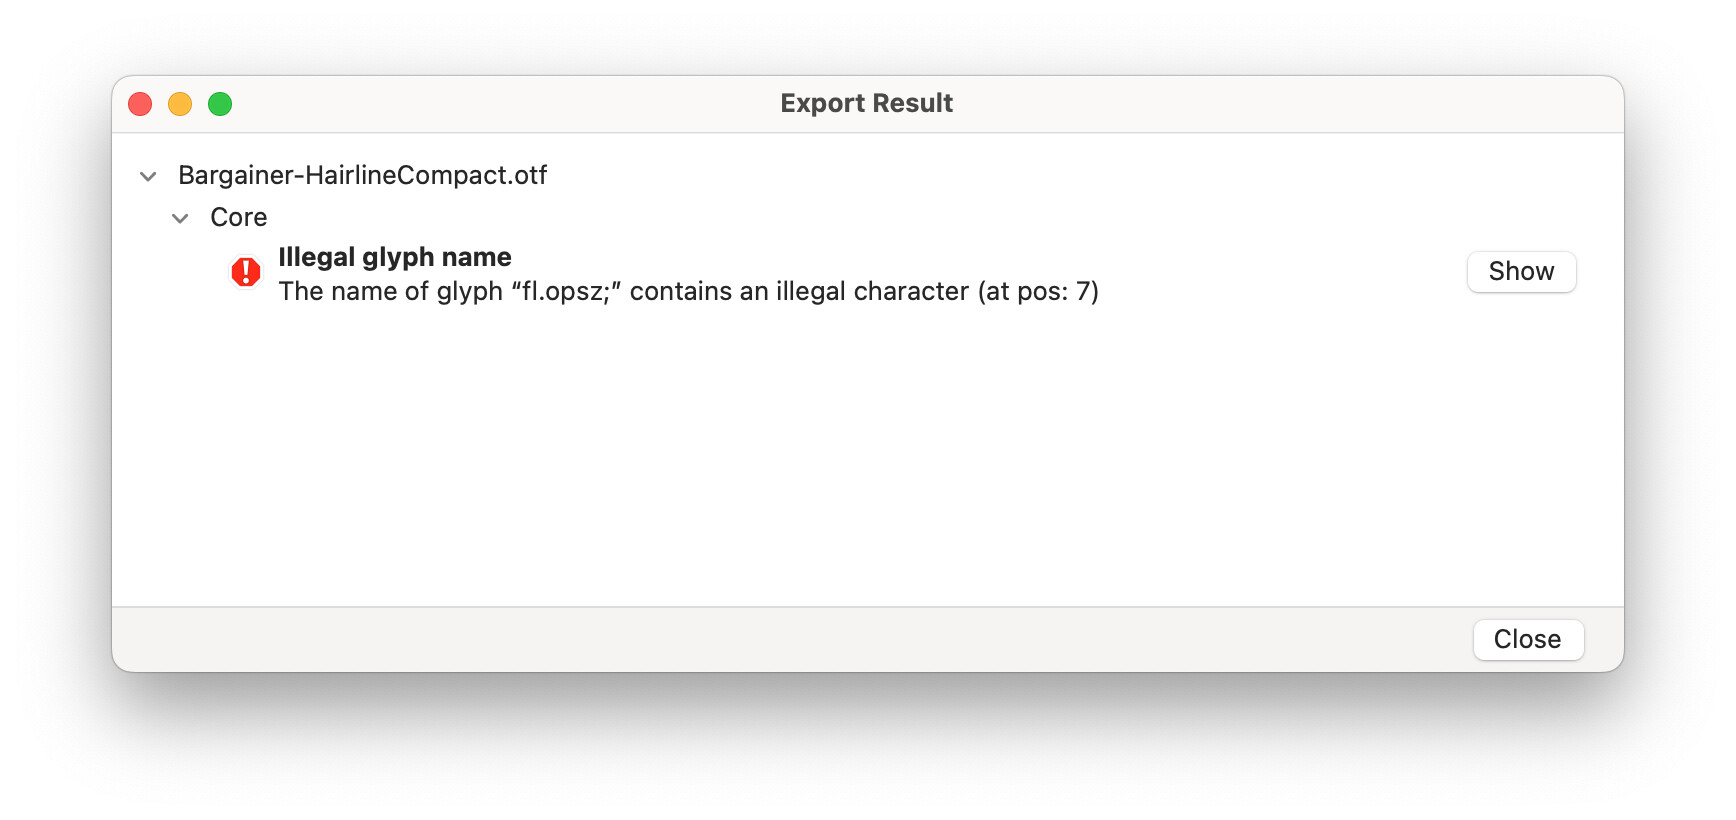Collapse the Bargainer-HairlineCompact.otf disclosure chevron
Viewport: 1736px width, 820px height.
tap(148, 177)
